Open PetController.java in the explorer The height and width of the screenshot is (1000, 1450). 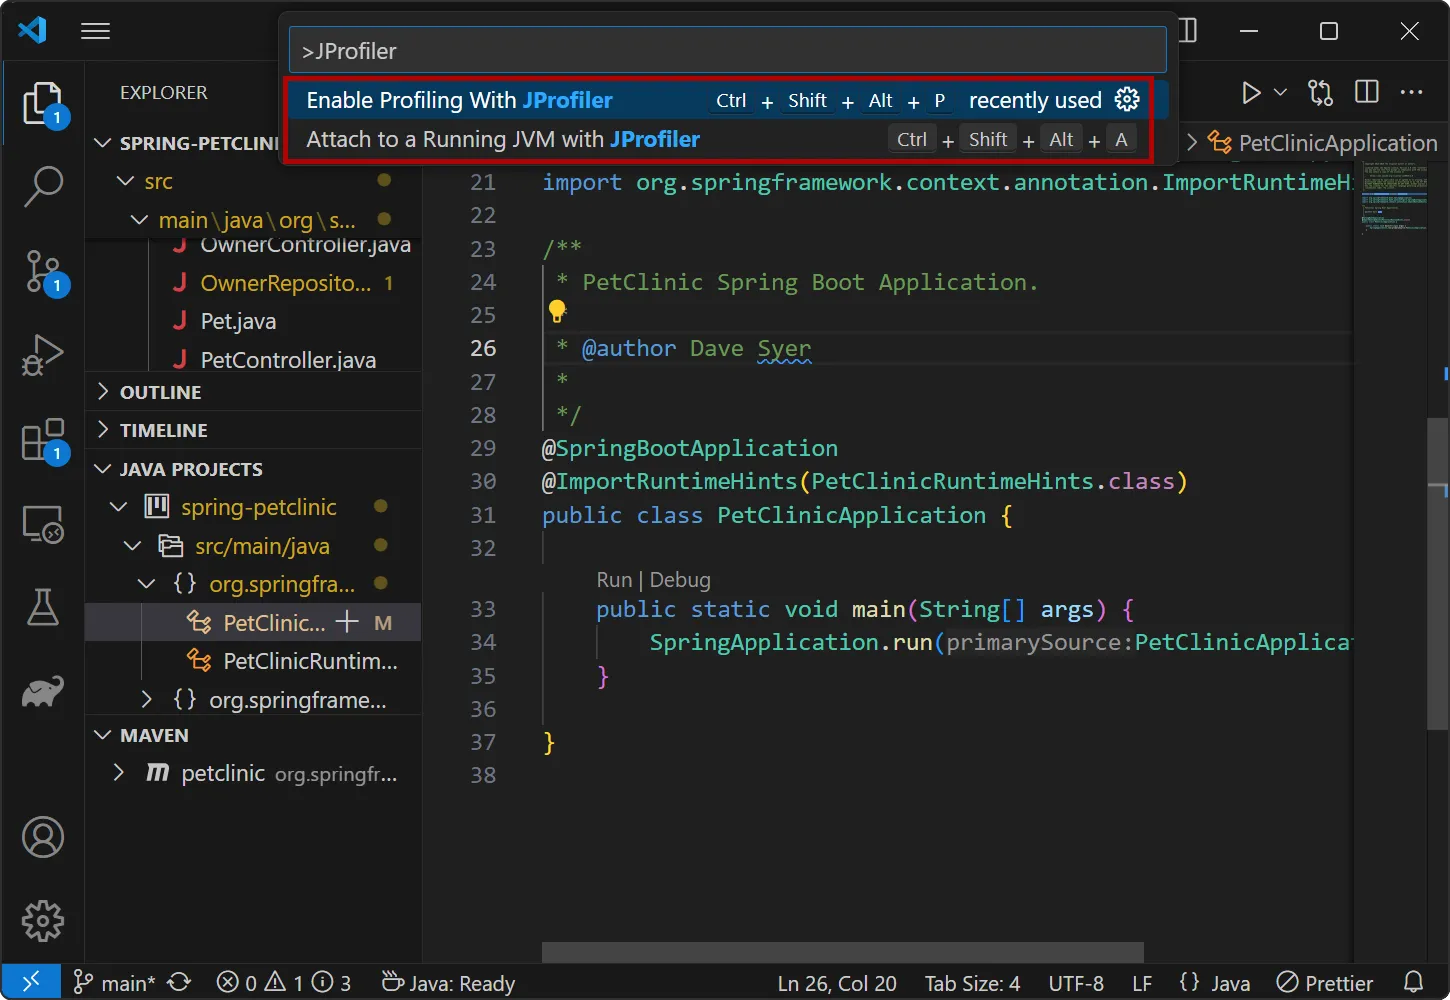[288, 360]
